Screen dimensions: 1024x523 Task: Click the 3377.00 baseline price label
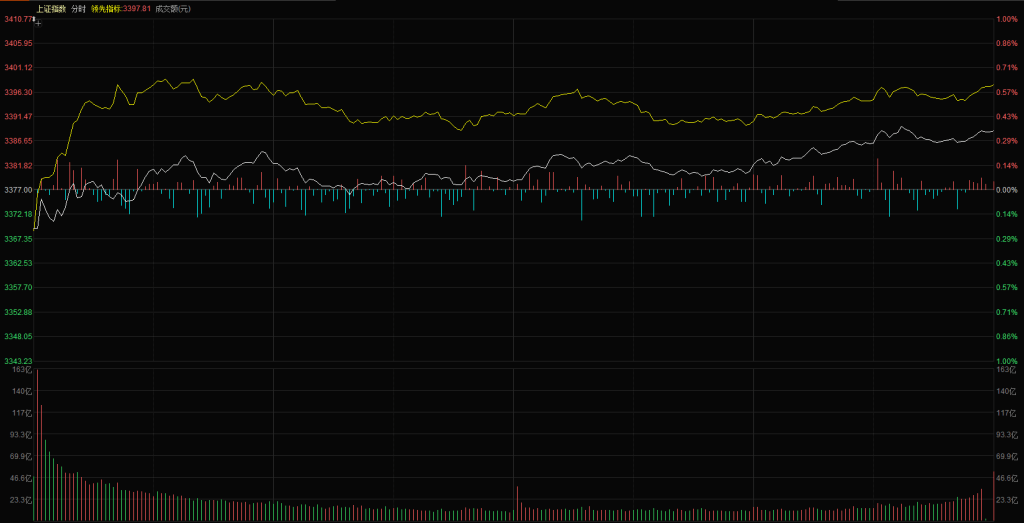pyautogui.click(x=18, y=189)
